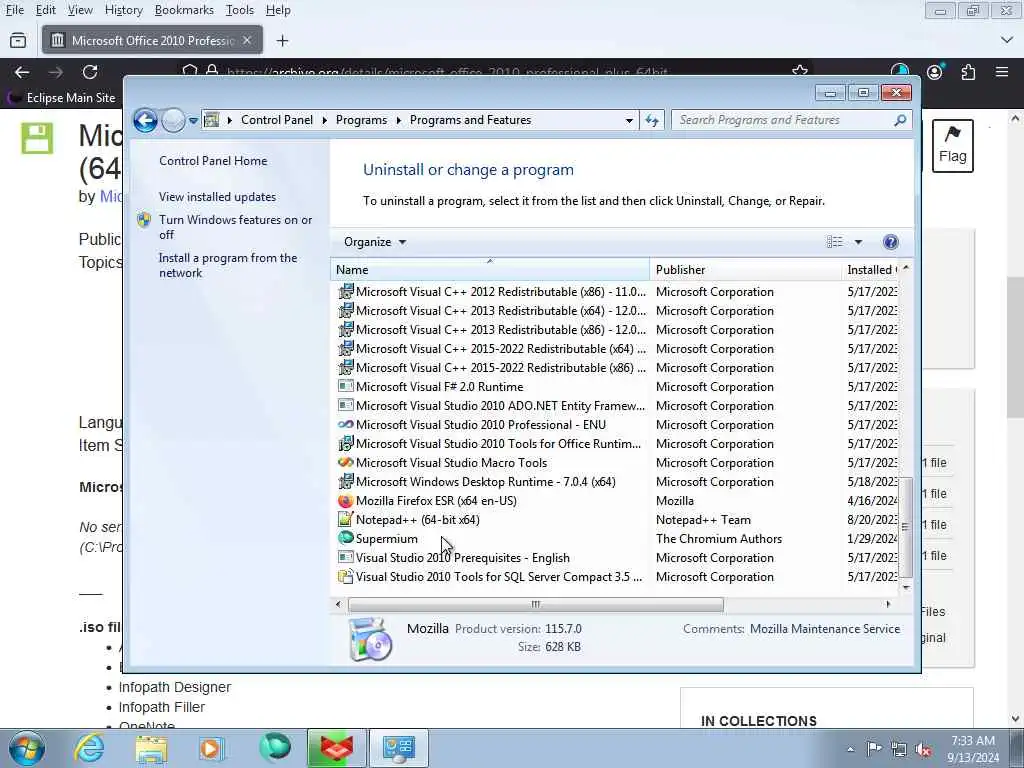Image resolution: width=1024 pixels, height=768 pixels.
Task: Expand the arrow after Programs breadcrumb
Action: click(399, 120)
